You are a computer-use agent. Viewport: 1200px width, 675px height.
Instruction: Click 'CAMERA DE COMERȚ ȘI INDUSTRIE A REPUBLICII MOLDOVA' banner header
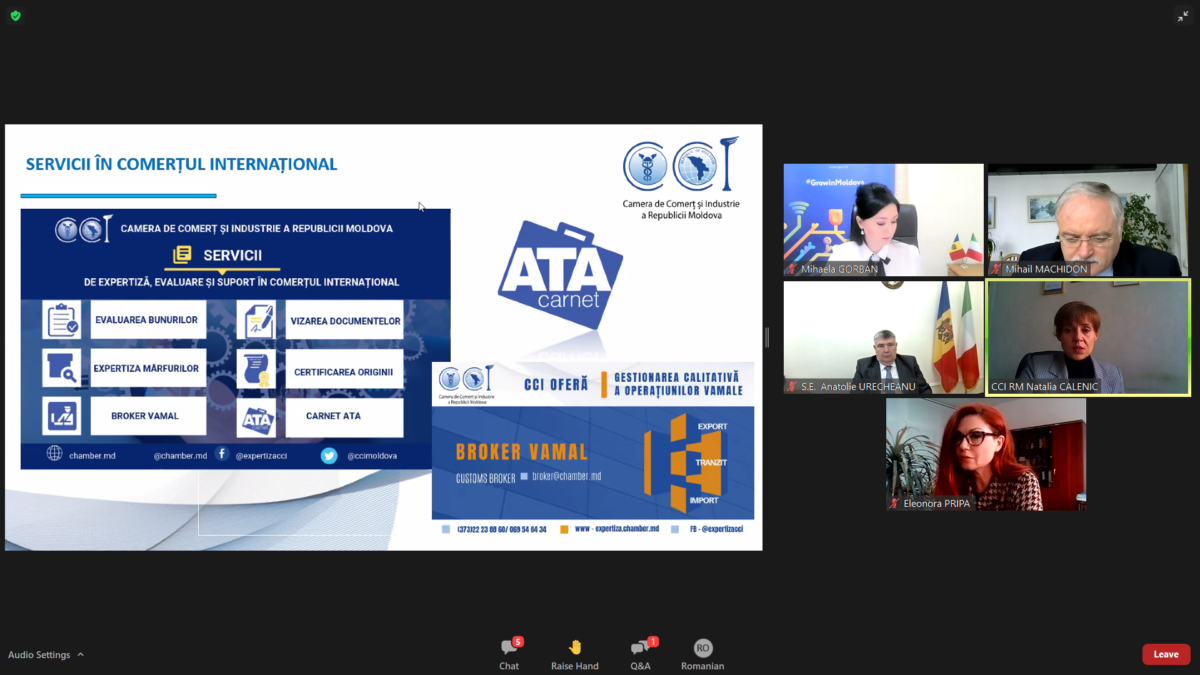pos(257,228)
